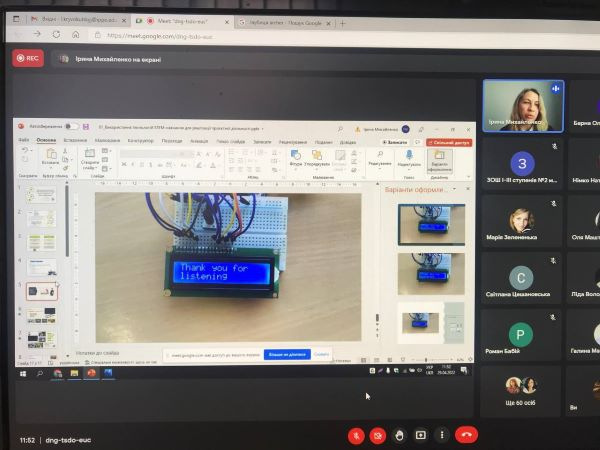The width and height of the screenshot is (600, 450).
Task: Select the third design idea thumbnail
Action: (x=431, y=323)
